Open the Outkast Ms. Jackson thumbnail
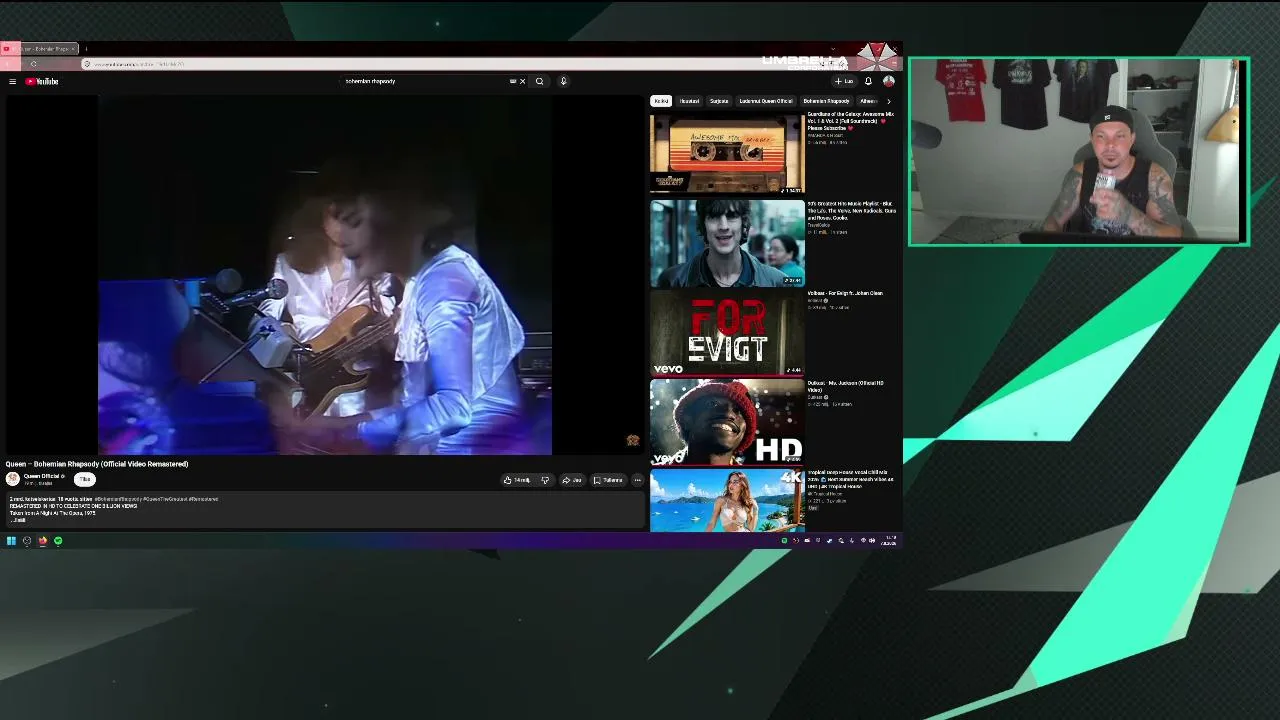This screenshot has width=1280, height=720. click(x=727, y=422)
